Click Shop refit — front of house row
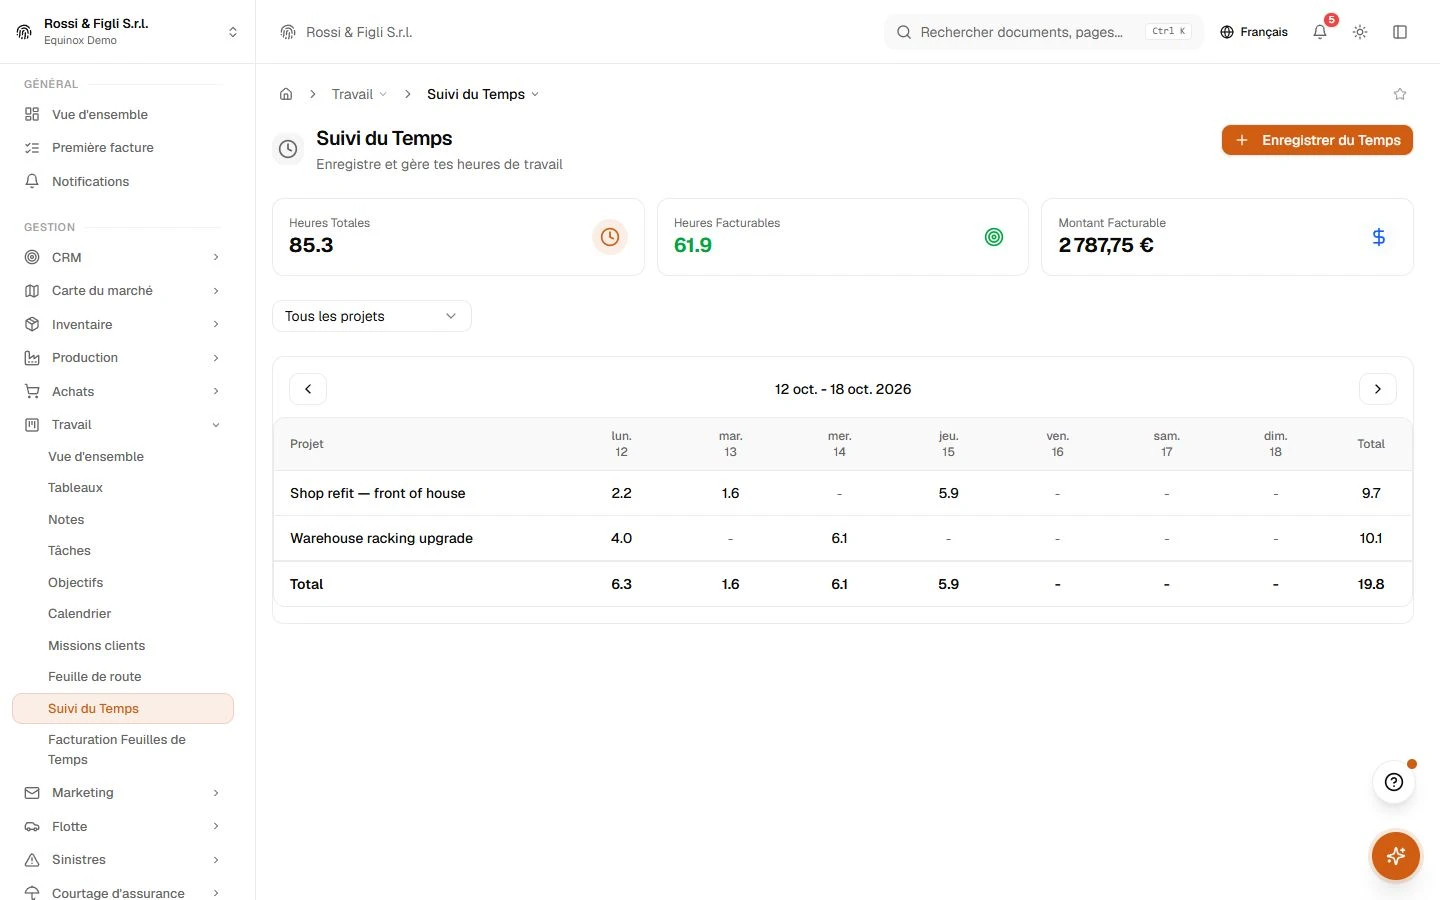The image size is (1440, 900). click(843, 493)
